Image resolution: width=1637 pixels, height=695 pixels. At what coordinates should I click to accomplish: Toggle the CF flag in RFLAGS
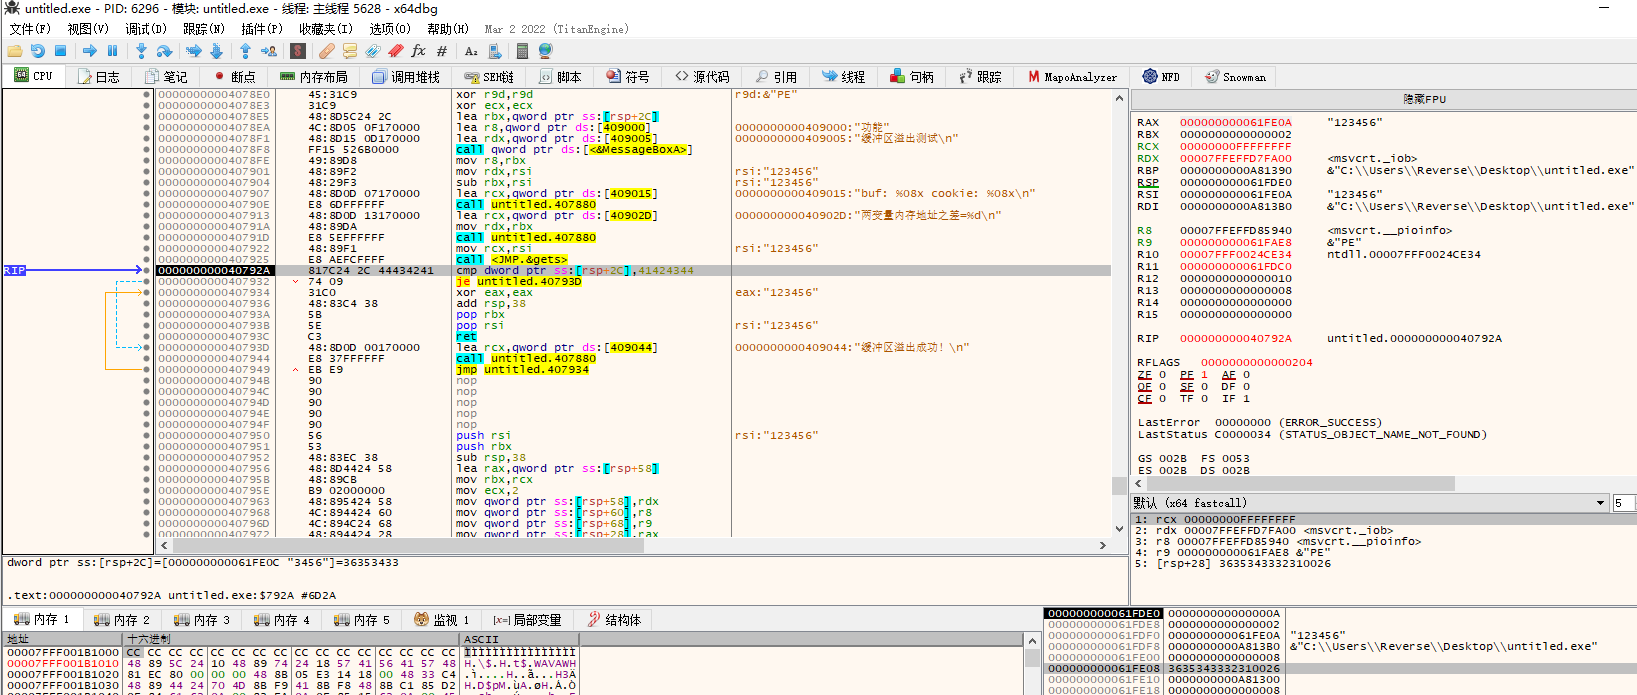point(1162,399)
